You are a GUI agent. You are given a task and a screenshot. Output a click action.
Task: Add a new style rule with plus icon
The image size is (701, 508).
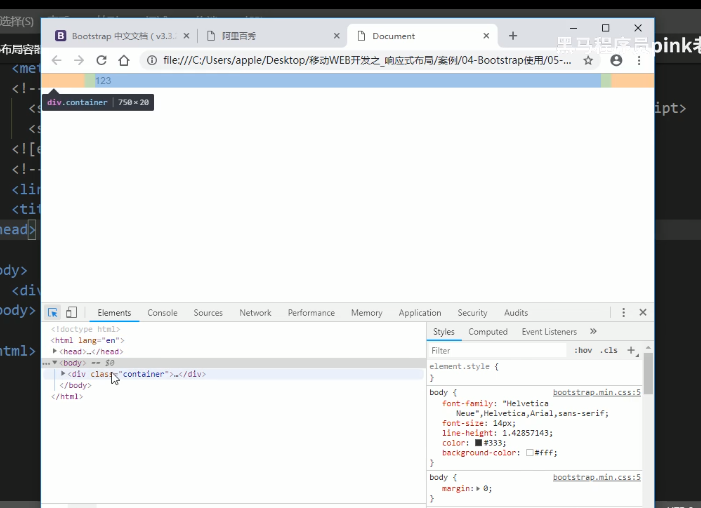click(x=631, y=350)
